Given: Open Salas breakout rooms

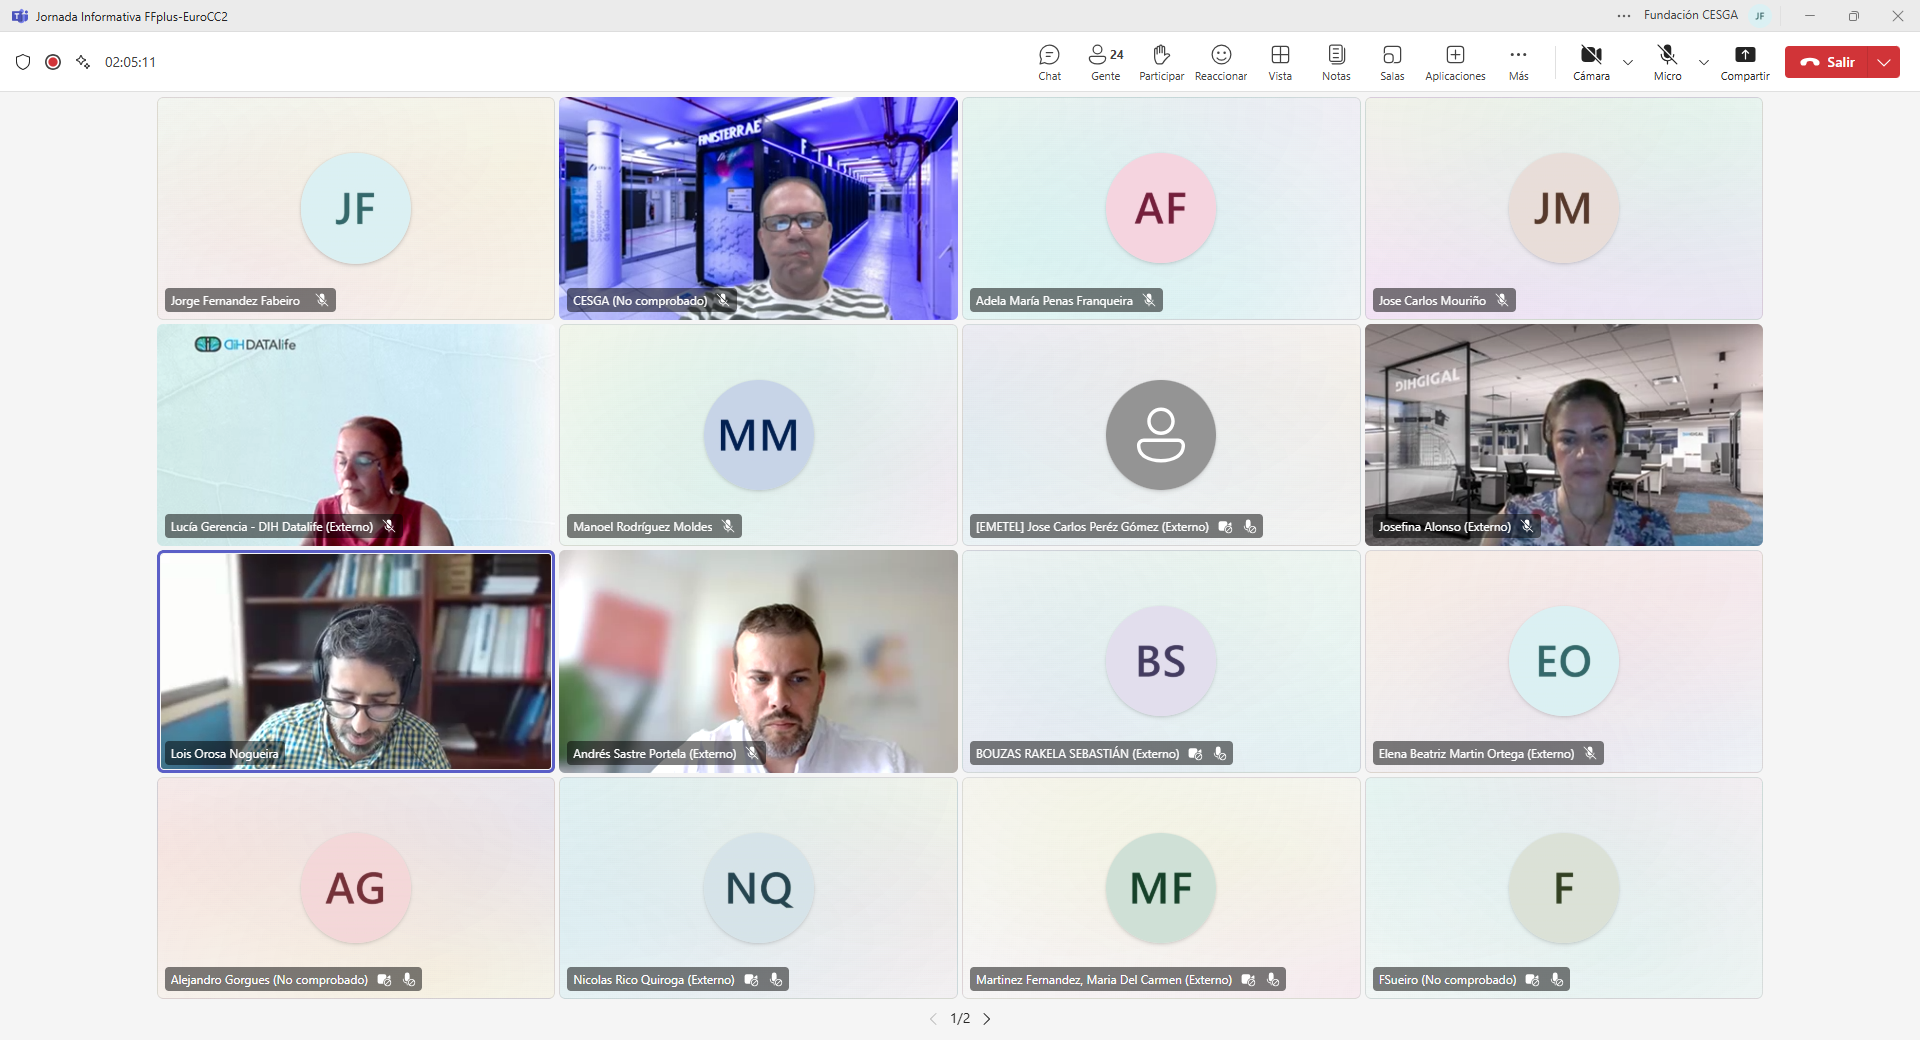Looking at the screenshot, I should 1392,62.
